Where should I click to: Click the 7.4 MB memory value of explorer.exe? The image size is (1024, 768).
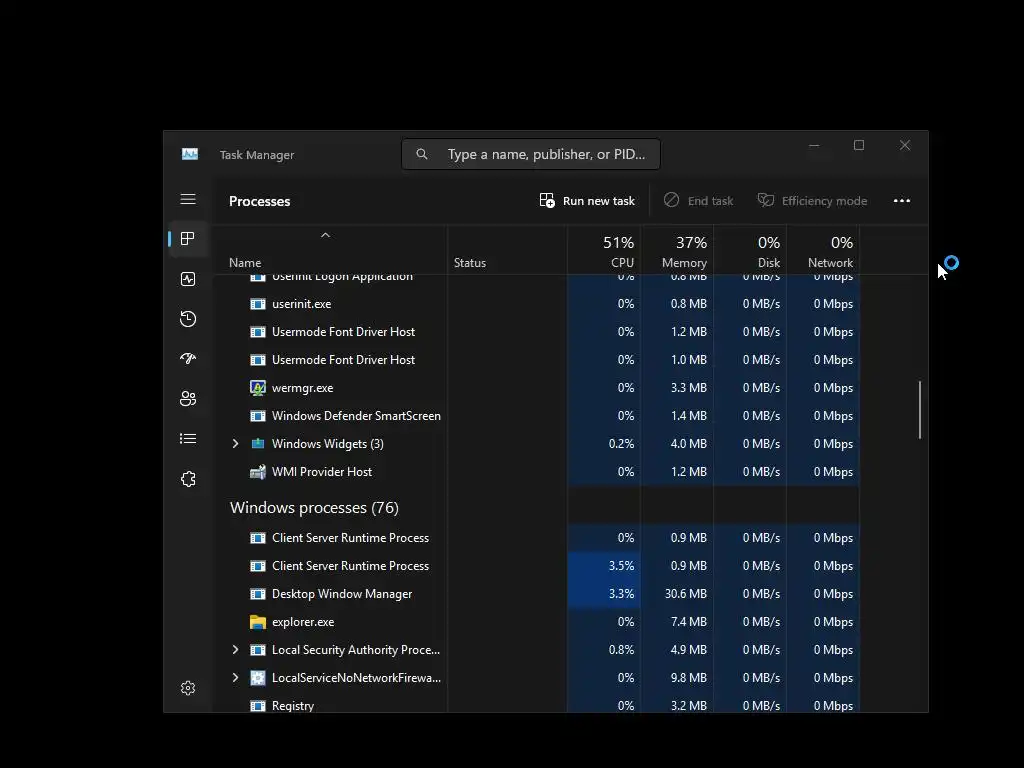688,622
